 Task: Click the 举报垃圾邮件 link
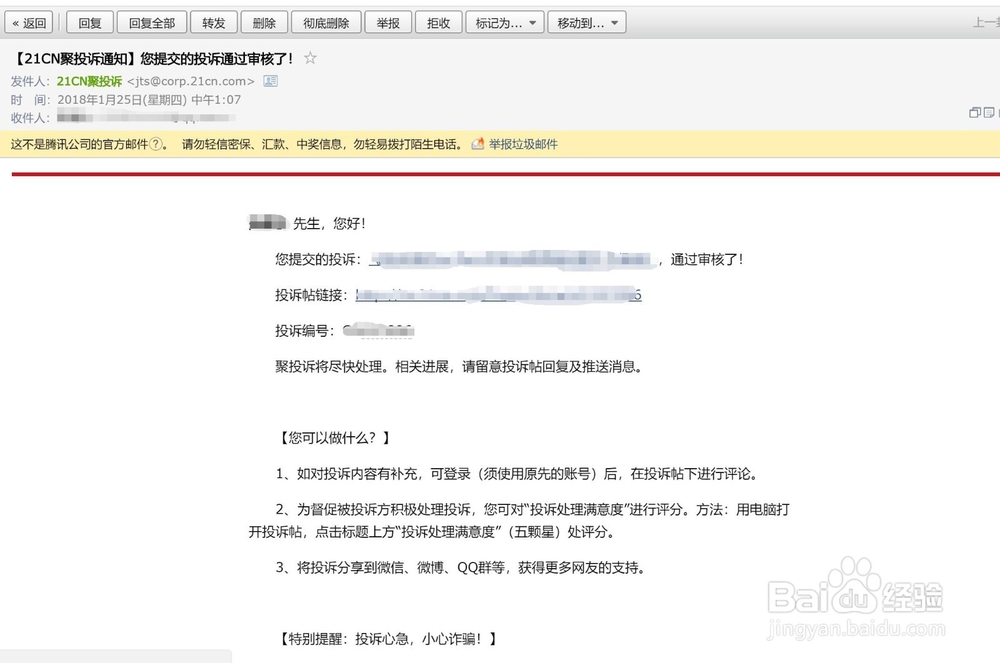[523, 144]
